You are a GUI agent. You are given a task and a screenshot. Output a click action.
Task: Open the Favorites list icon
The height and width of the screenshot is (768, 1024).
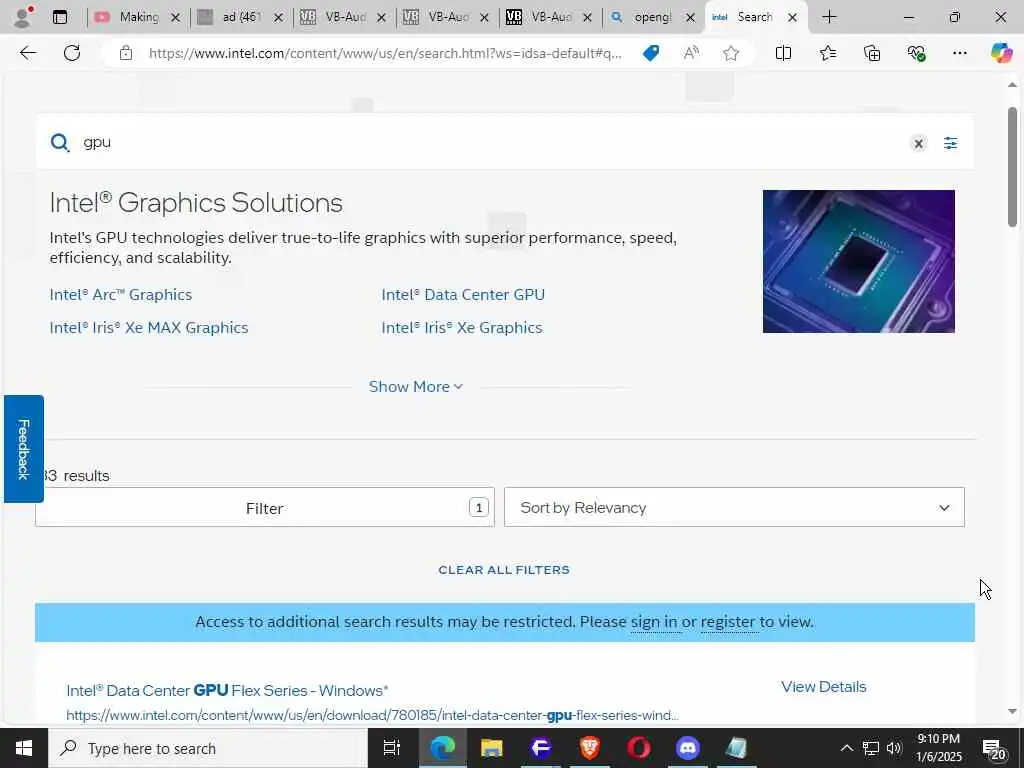(x=827, y=53)
